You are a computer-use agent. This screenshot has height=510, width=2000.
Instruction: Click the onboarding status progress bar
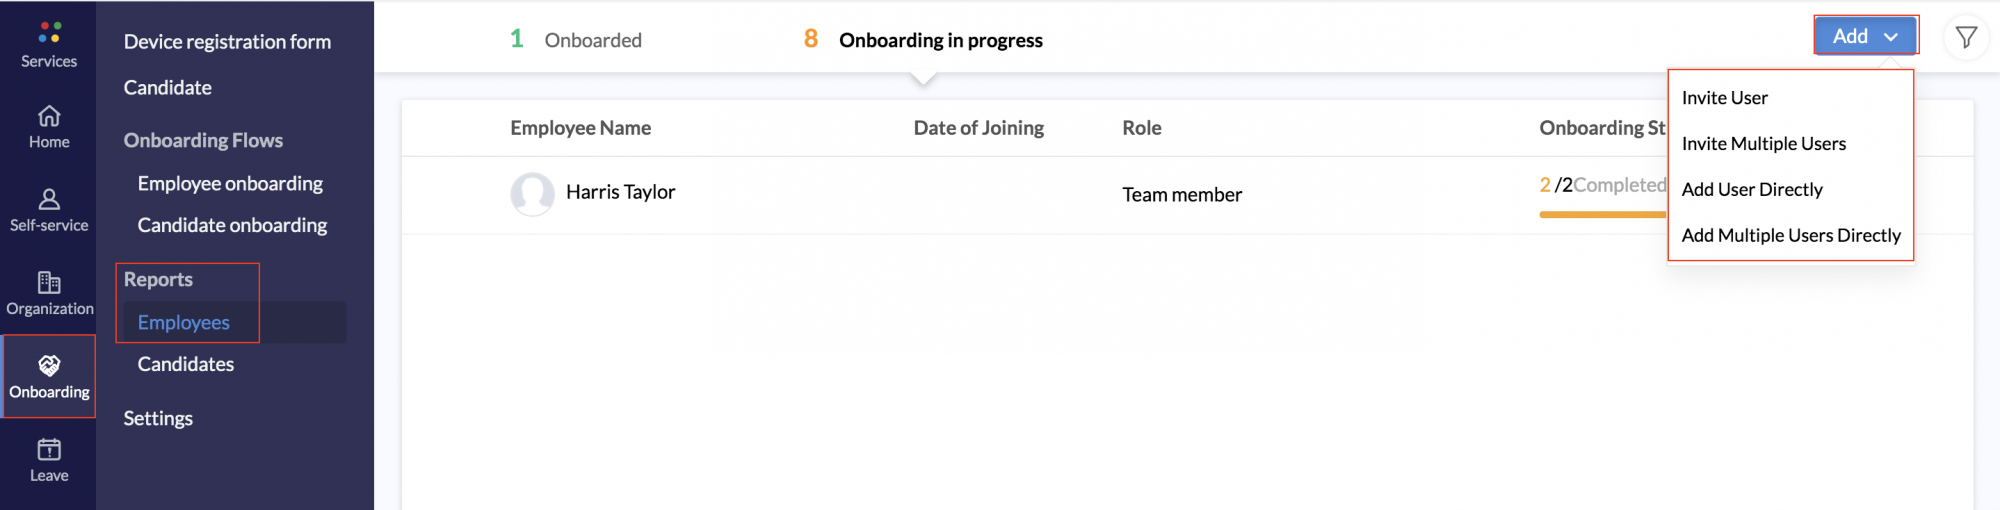pos(1602,214)
